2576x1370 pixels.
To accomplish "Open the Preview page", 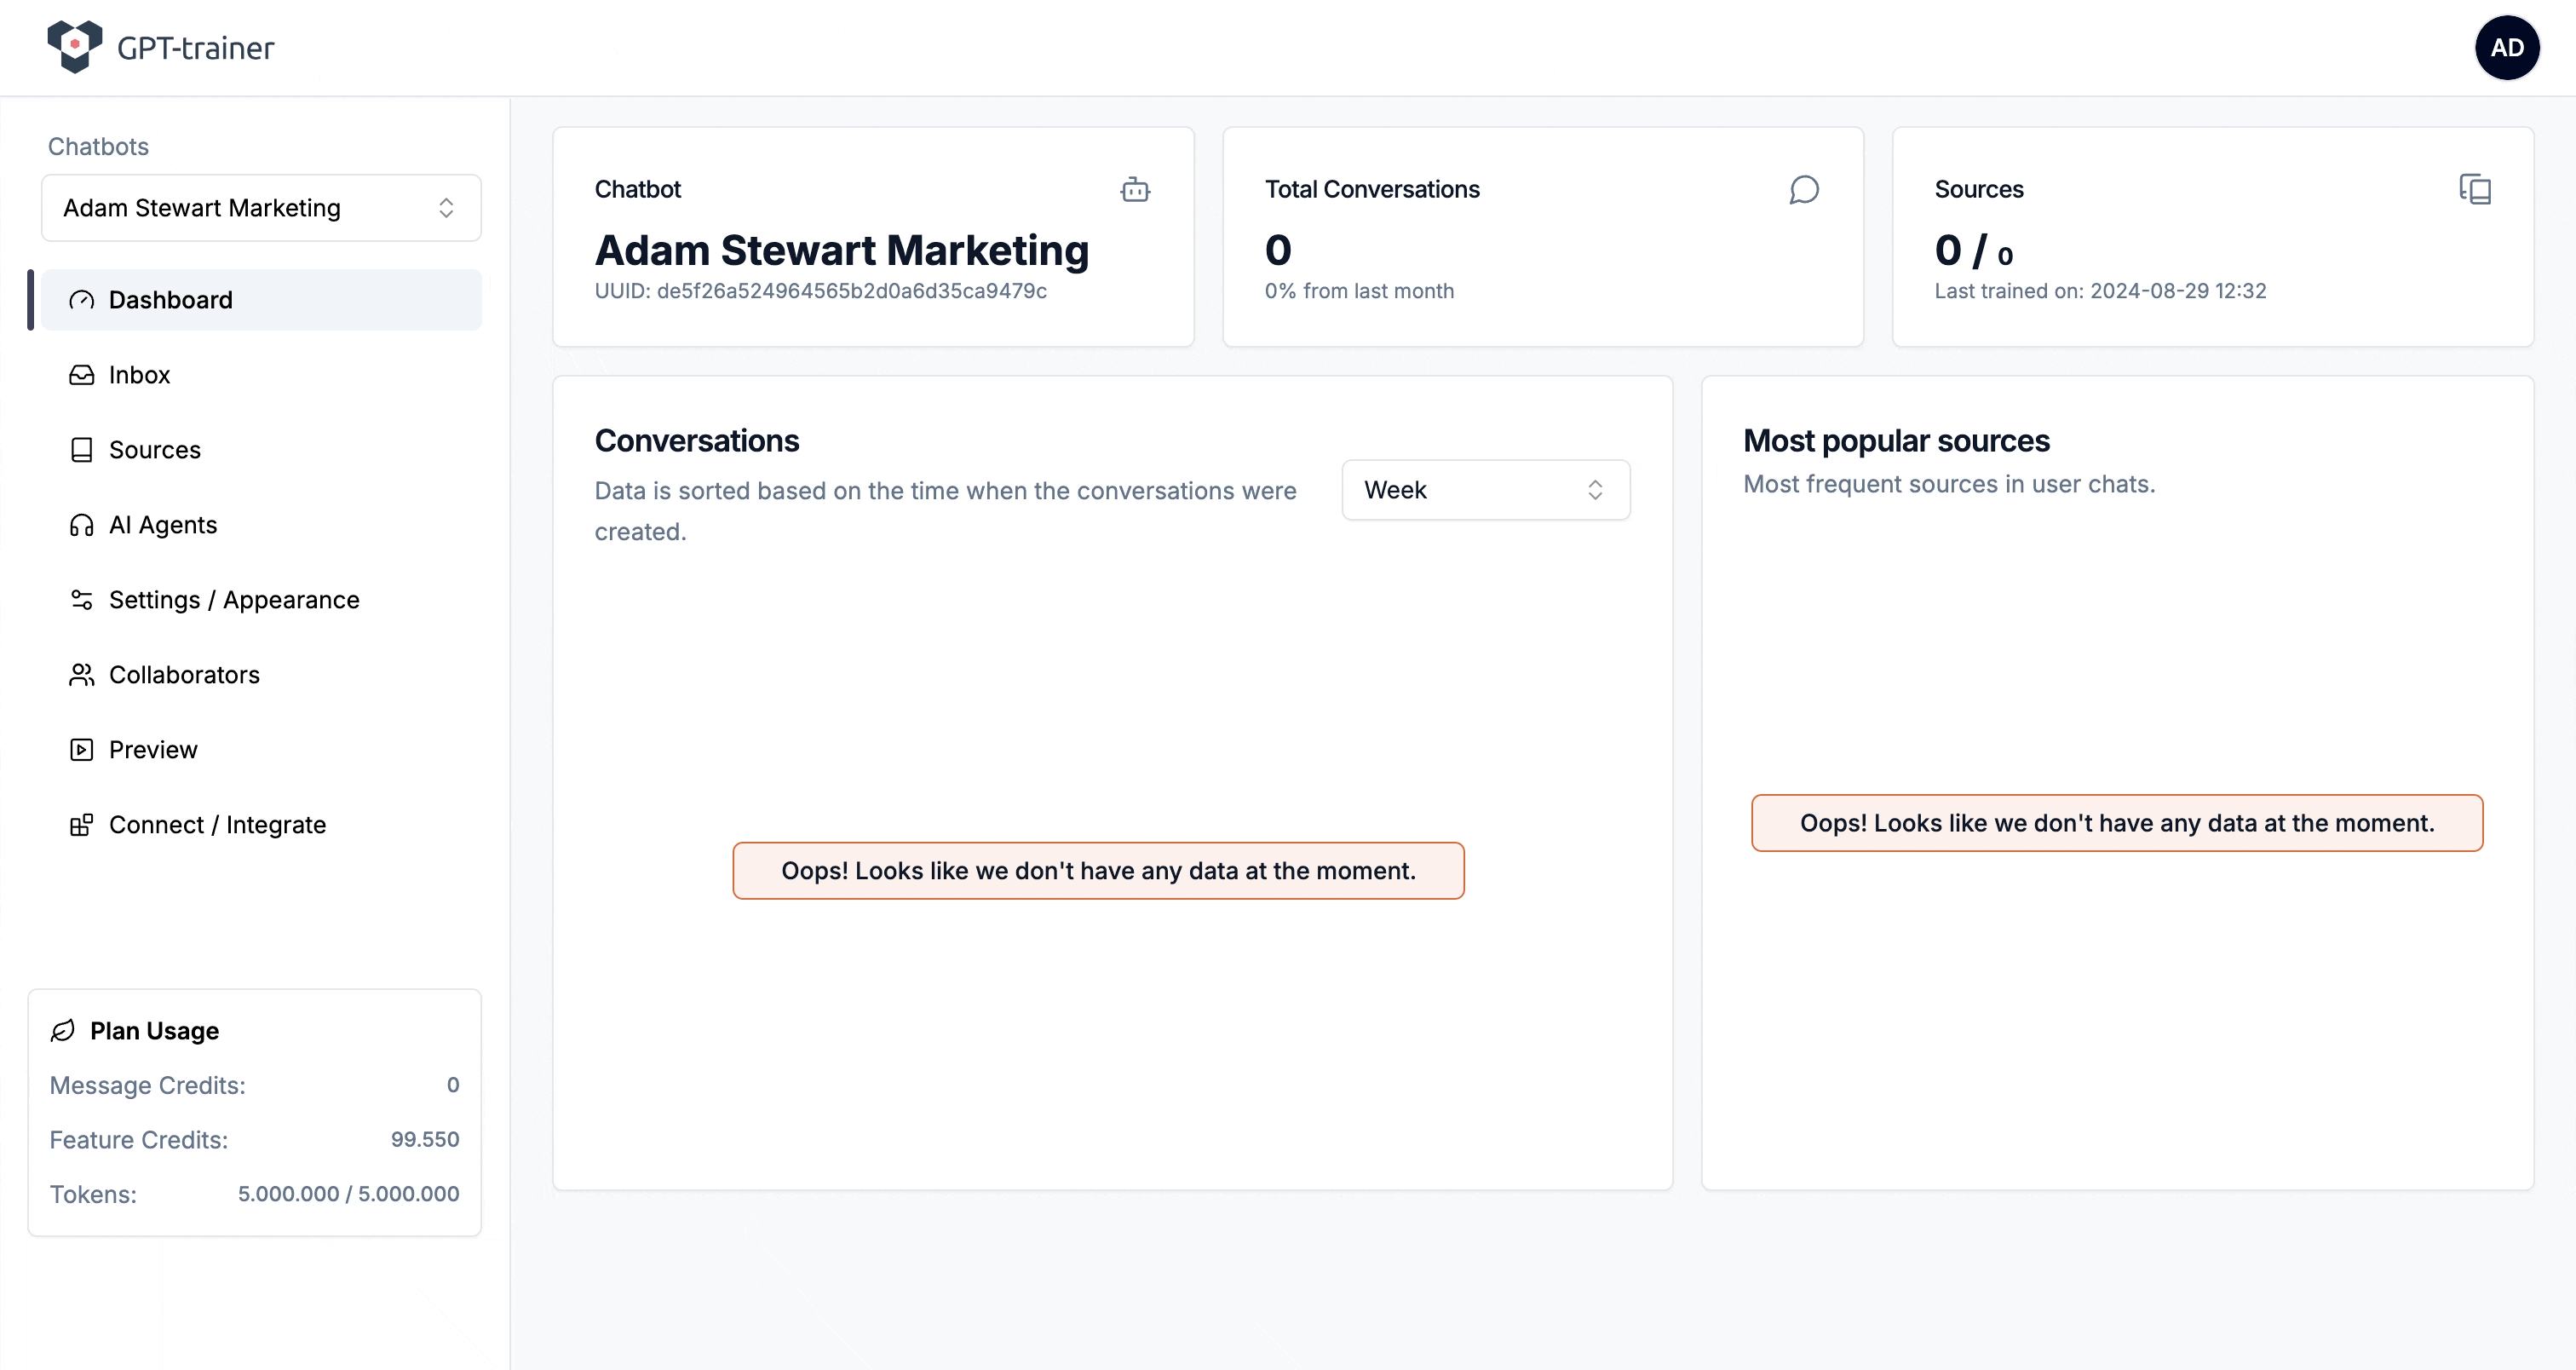I will pyautogui.click(x=261, y=750).
